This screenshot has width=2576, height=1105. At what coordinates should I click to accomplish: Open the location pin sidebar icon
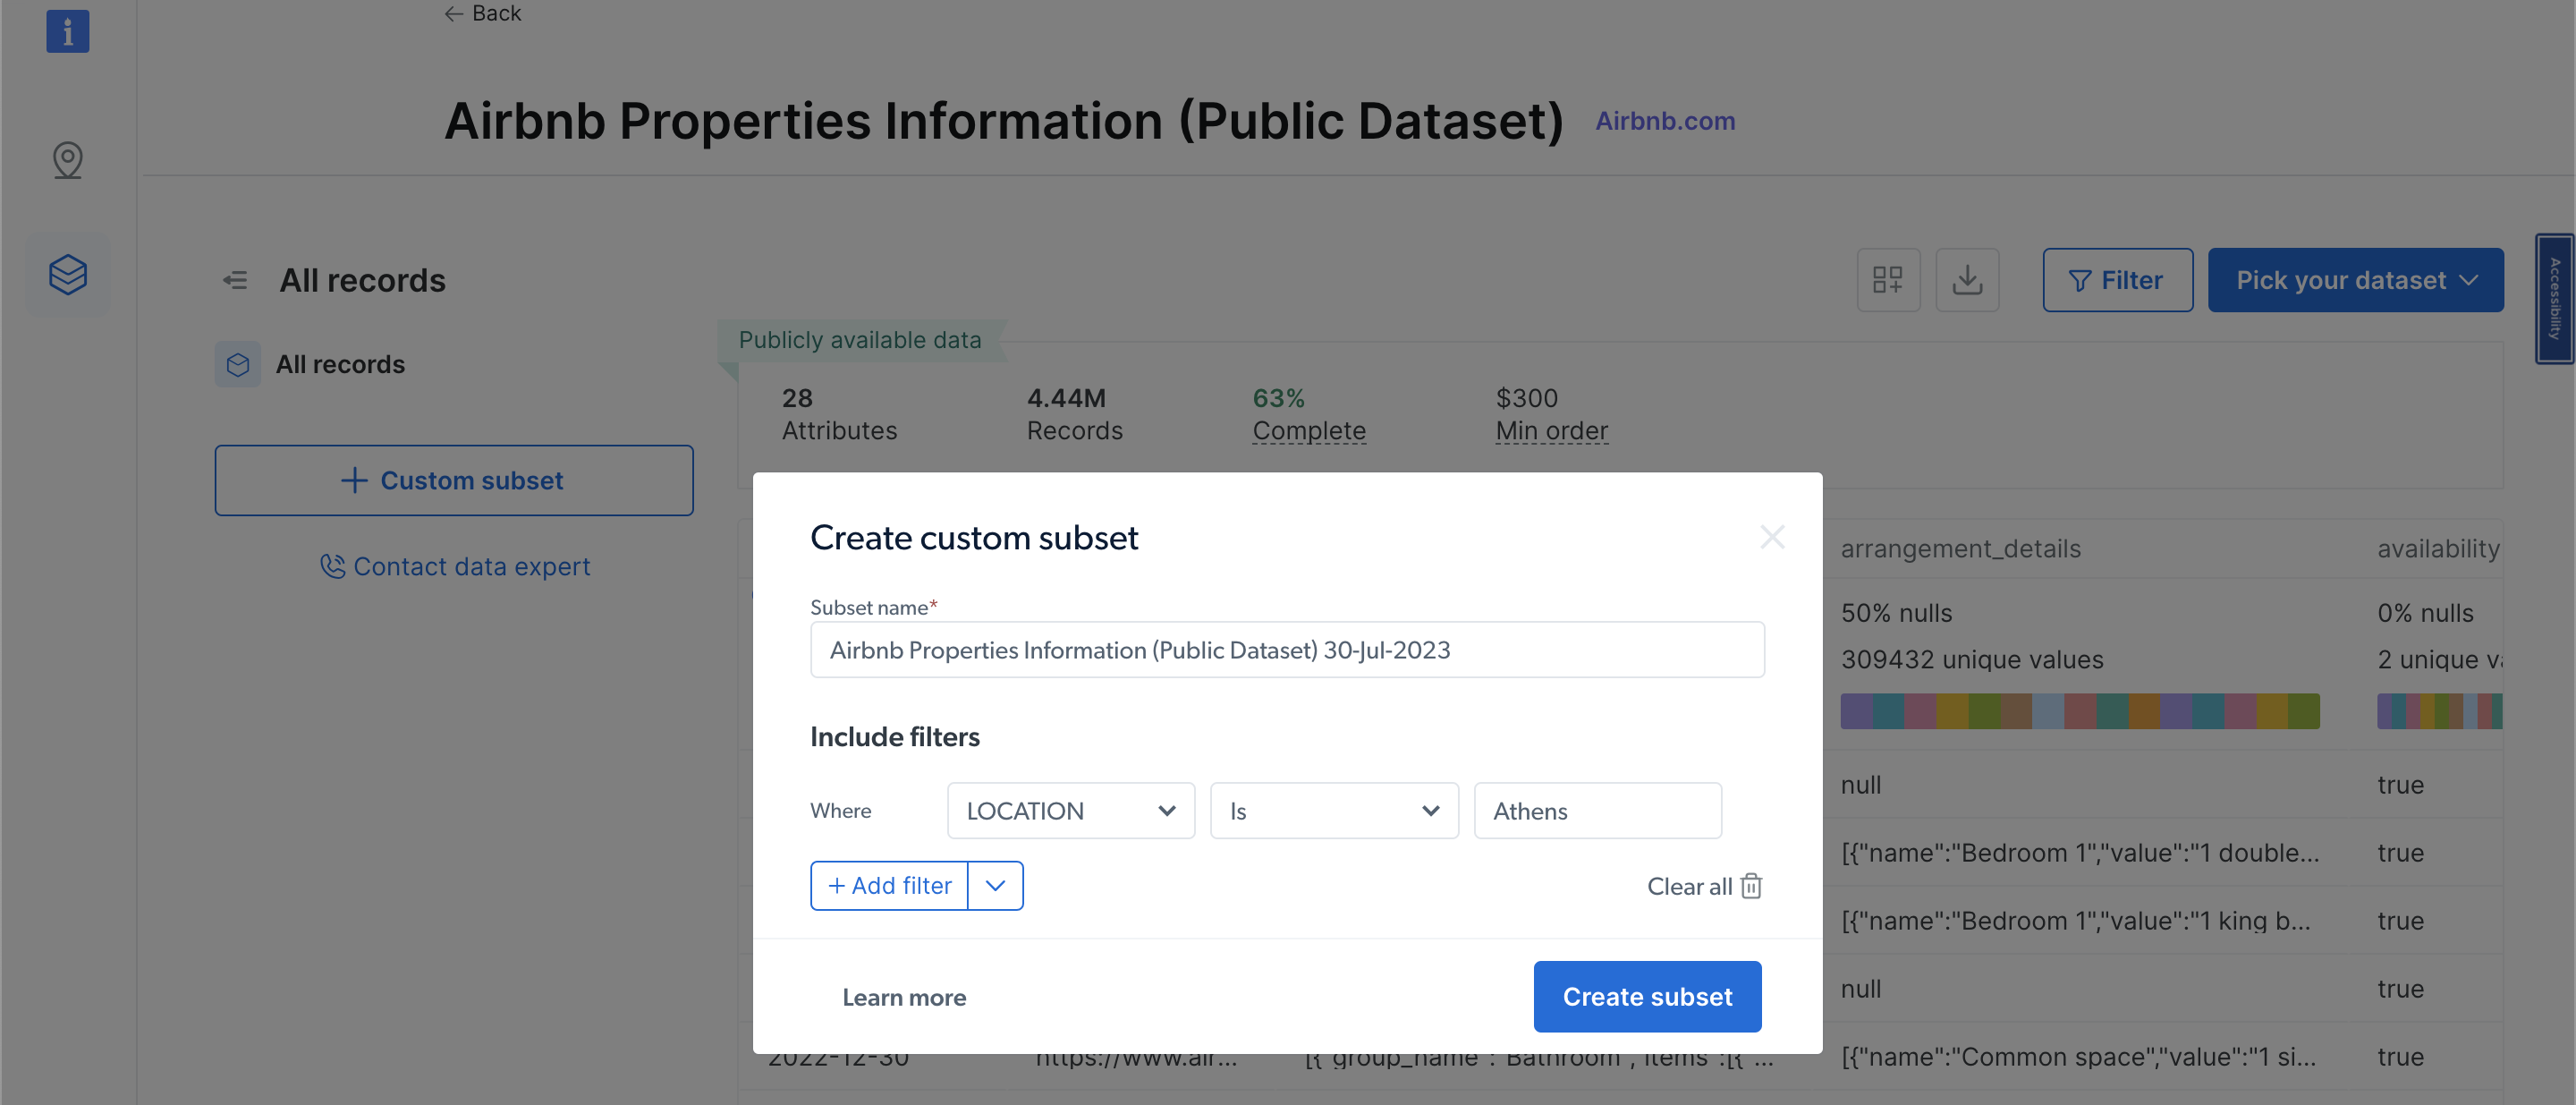[x=67, y=160]
